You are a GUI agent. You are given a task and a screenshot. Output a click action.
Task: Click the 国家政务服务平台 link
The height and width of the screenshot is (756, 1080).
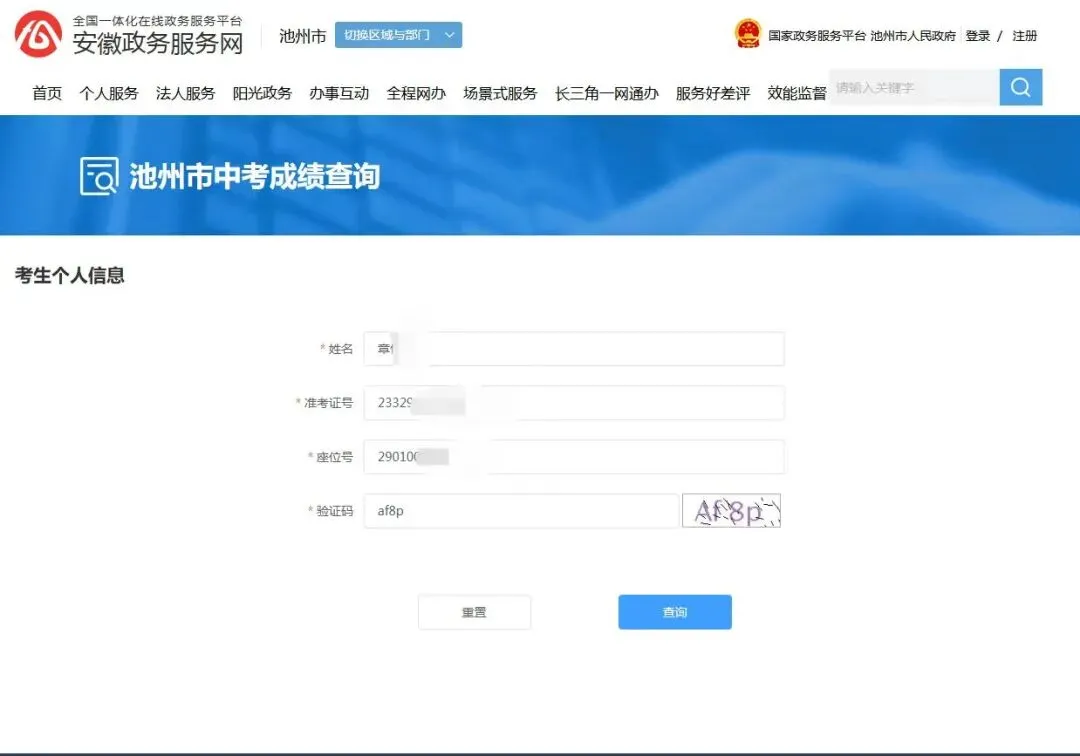(817, 36)
